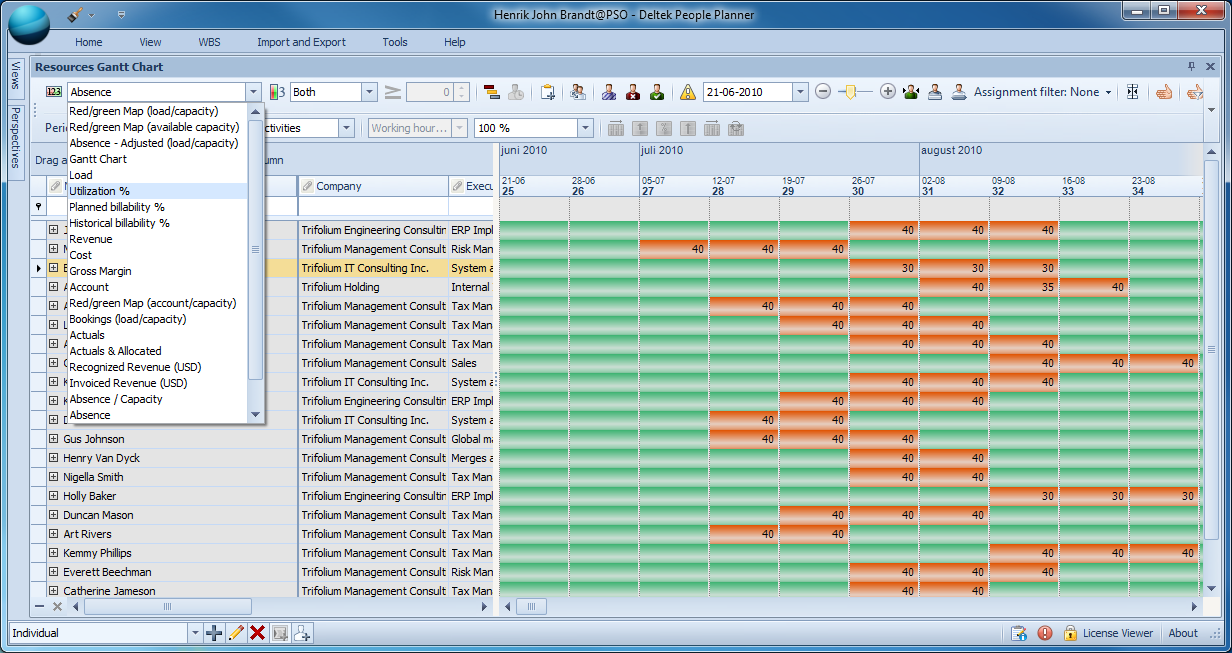Toggle the Resources Gantt Chart pin
Viewport: 1232px width, 653px height.
1191,67
